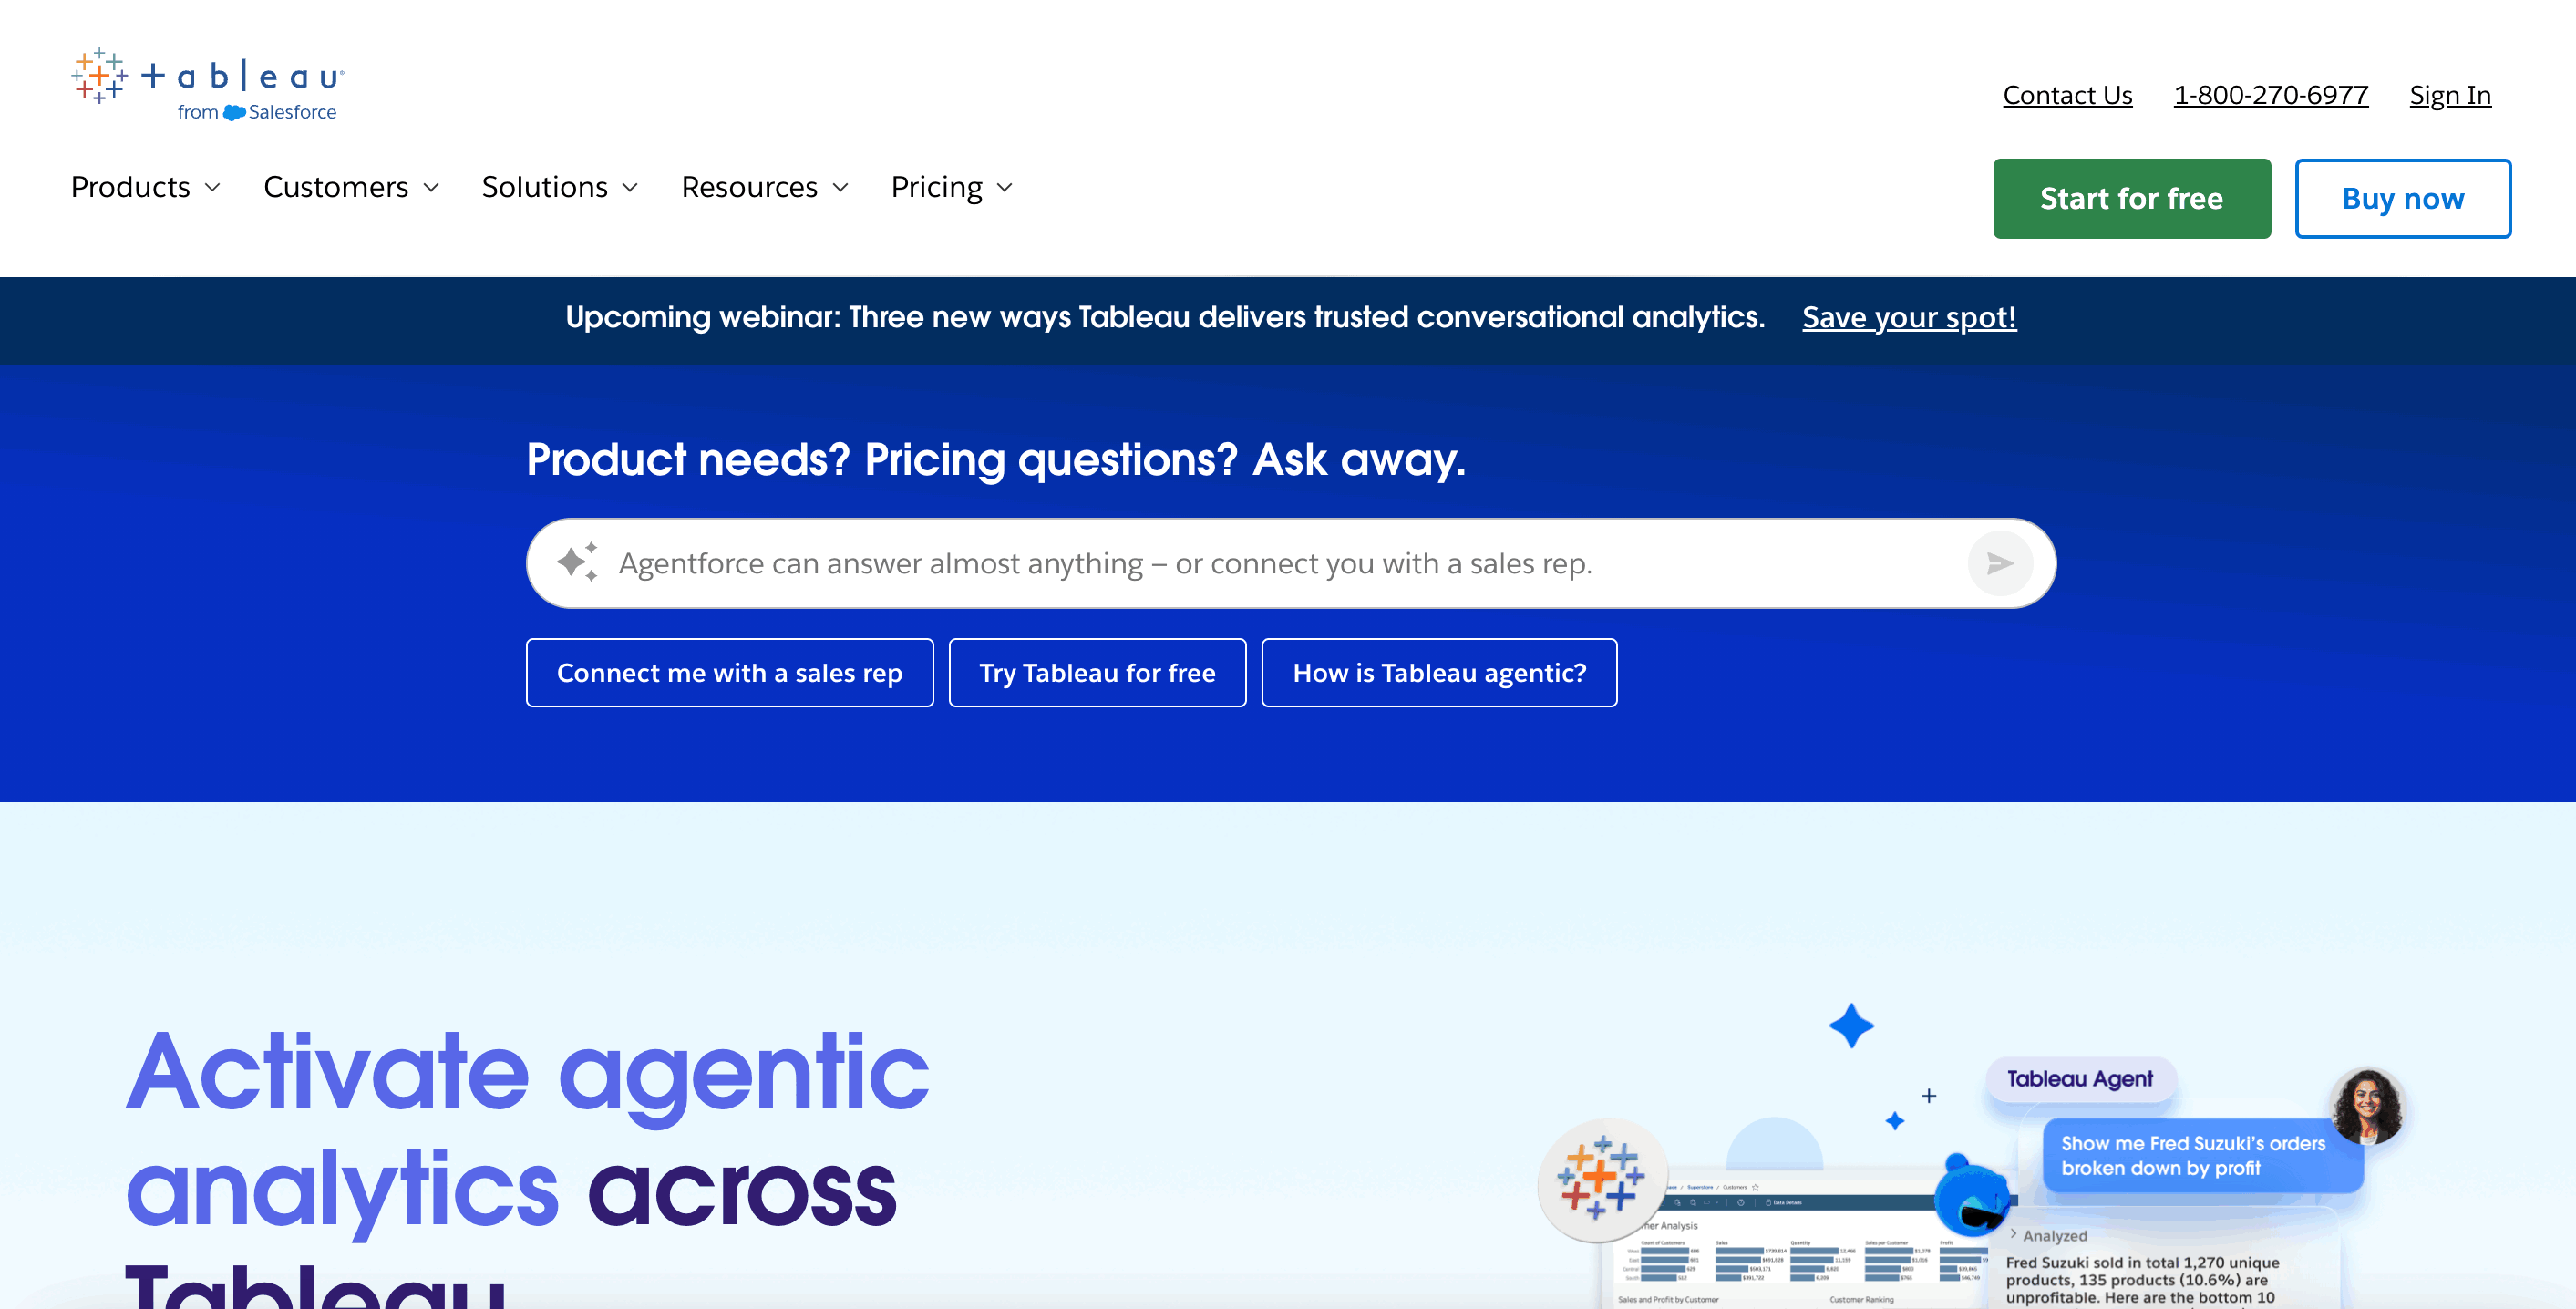Follow the Save your spot! link
This screenshot has height=1309, width=2576.
[1909, 317]
